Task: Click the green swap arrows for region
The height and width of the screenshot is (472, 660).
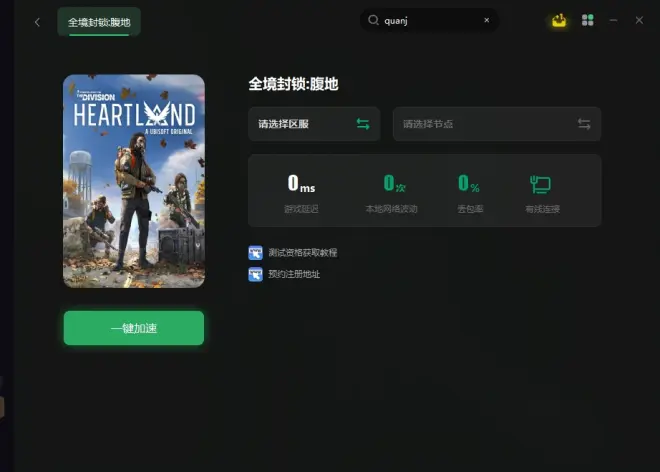Action: point(363,124)
